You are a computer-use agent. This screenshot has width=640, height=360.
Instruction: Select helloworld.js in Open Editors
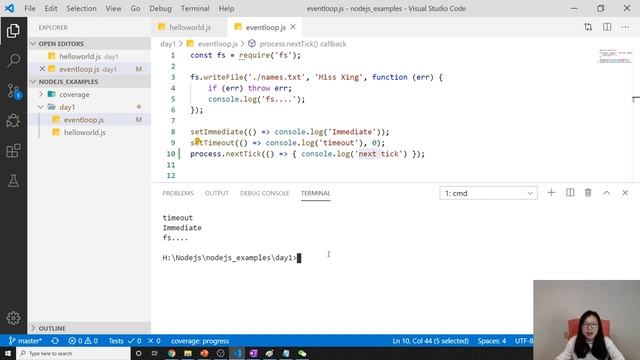pyautogui.click(x=89, y=56)
